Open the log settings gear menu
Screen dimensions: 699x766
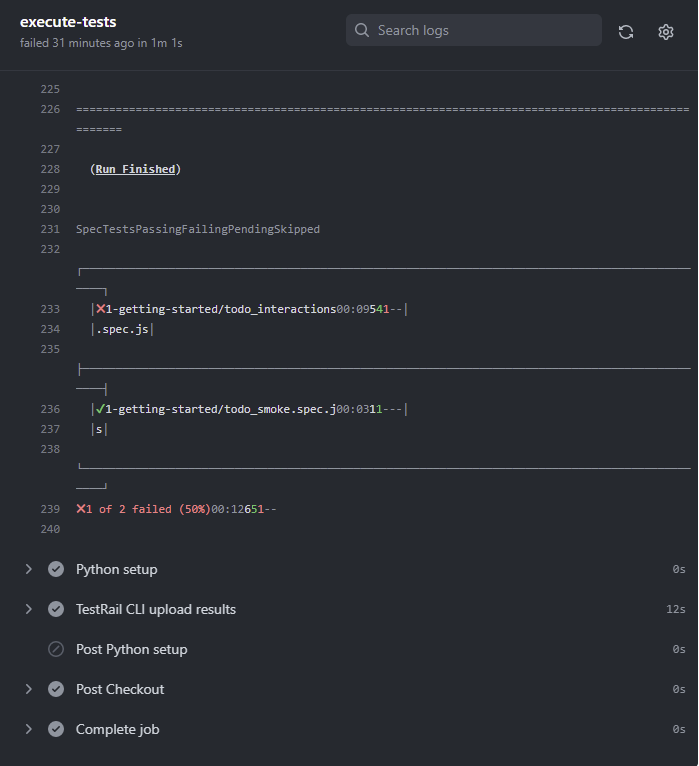[x=666, y=31]
